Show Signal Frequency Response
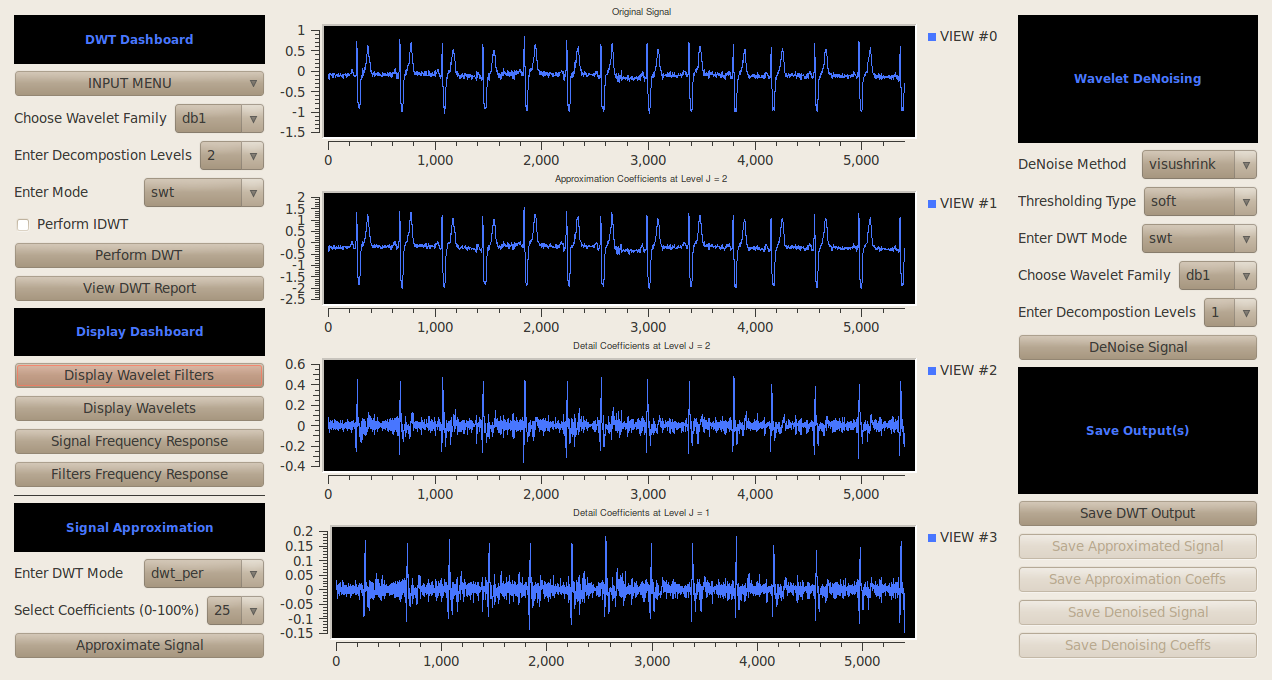Viewport: 1272px width, 680px height. (x=139, y=442)
